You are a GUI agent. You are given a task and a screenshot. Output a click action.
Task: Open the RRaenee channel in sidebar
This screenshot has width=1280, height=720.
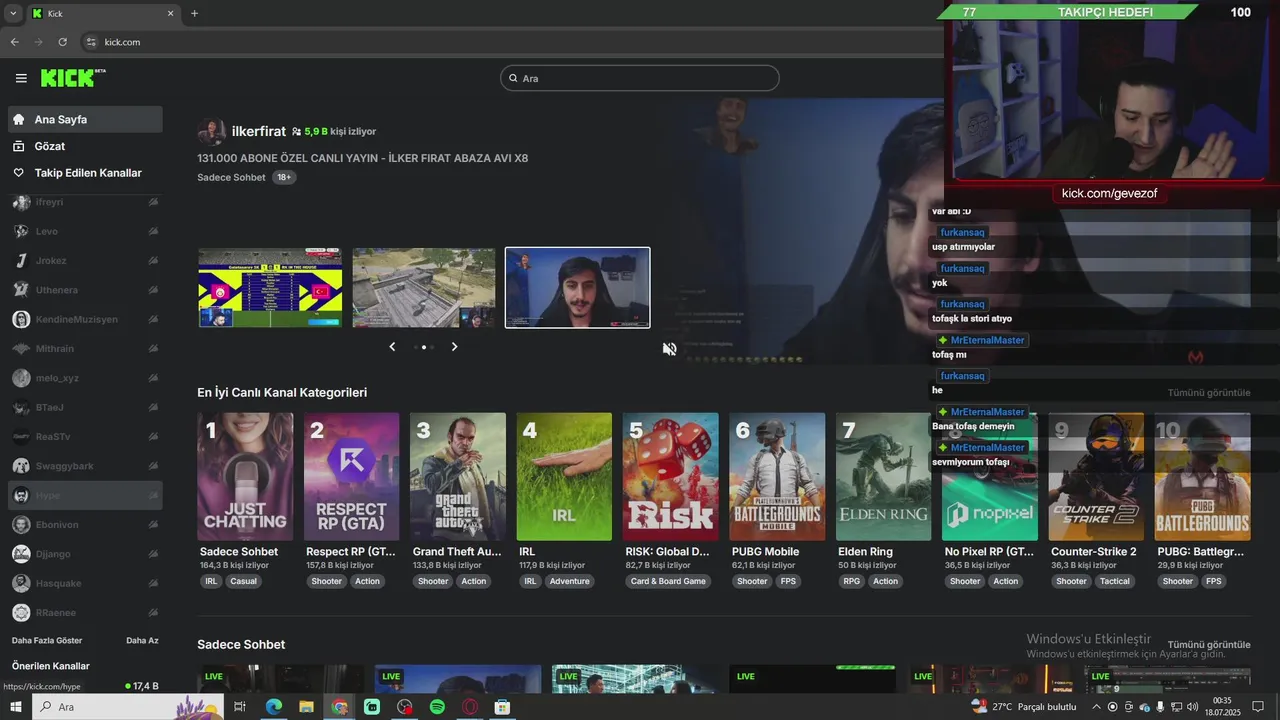click(85, 612)
